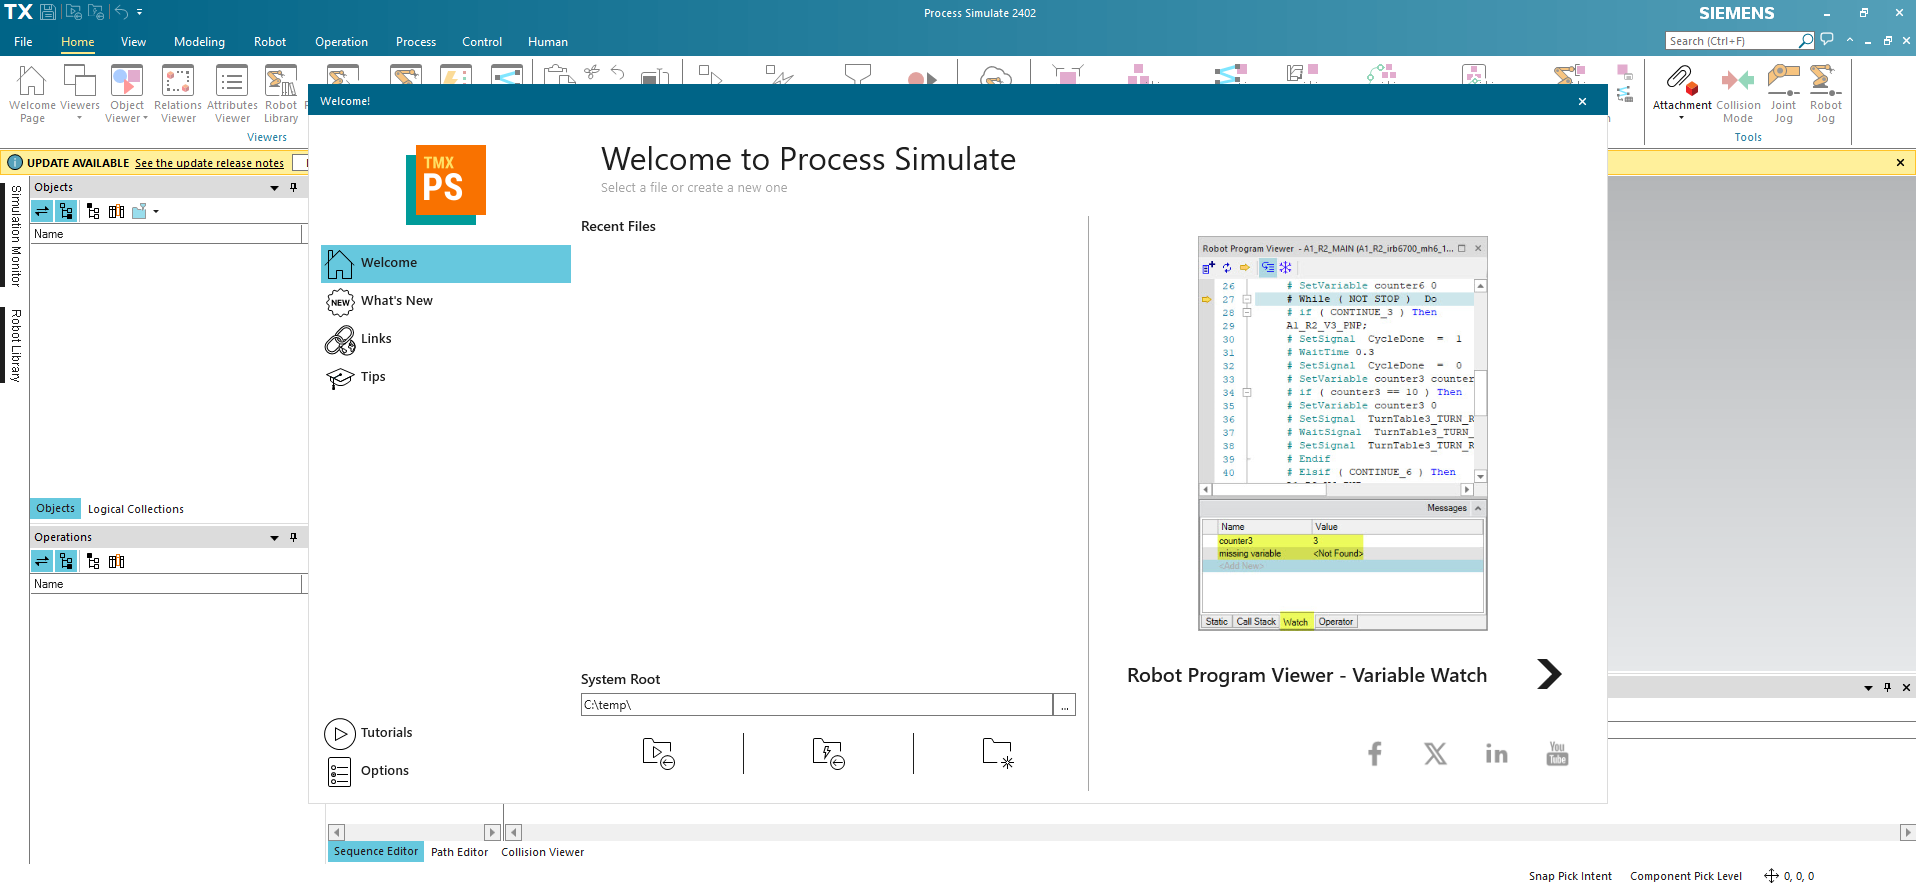Open the Robot Library ribbon button
The image size is (1916, 888).
point(281,94)
